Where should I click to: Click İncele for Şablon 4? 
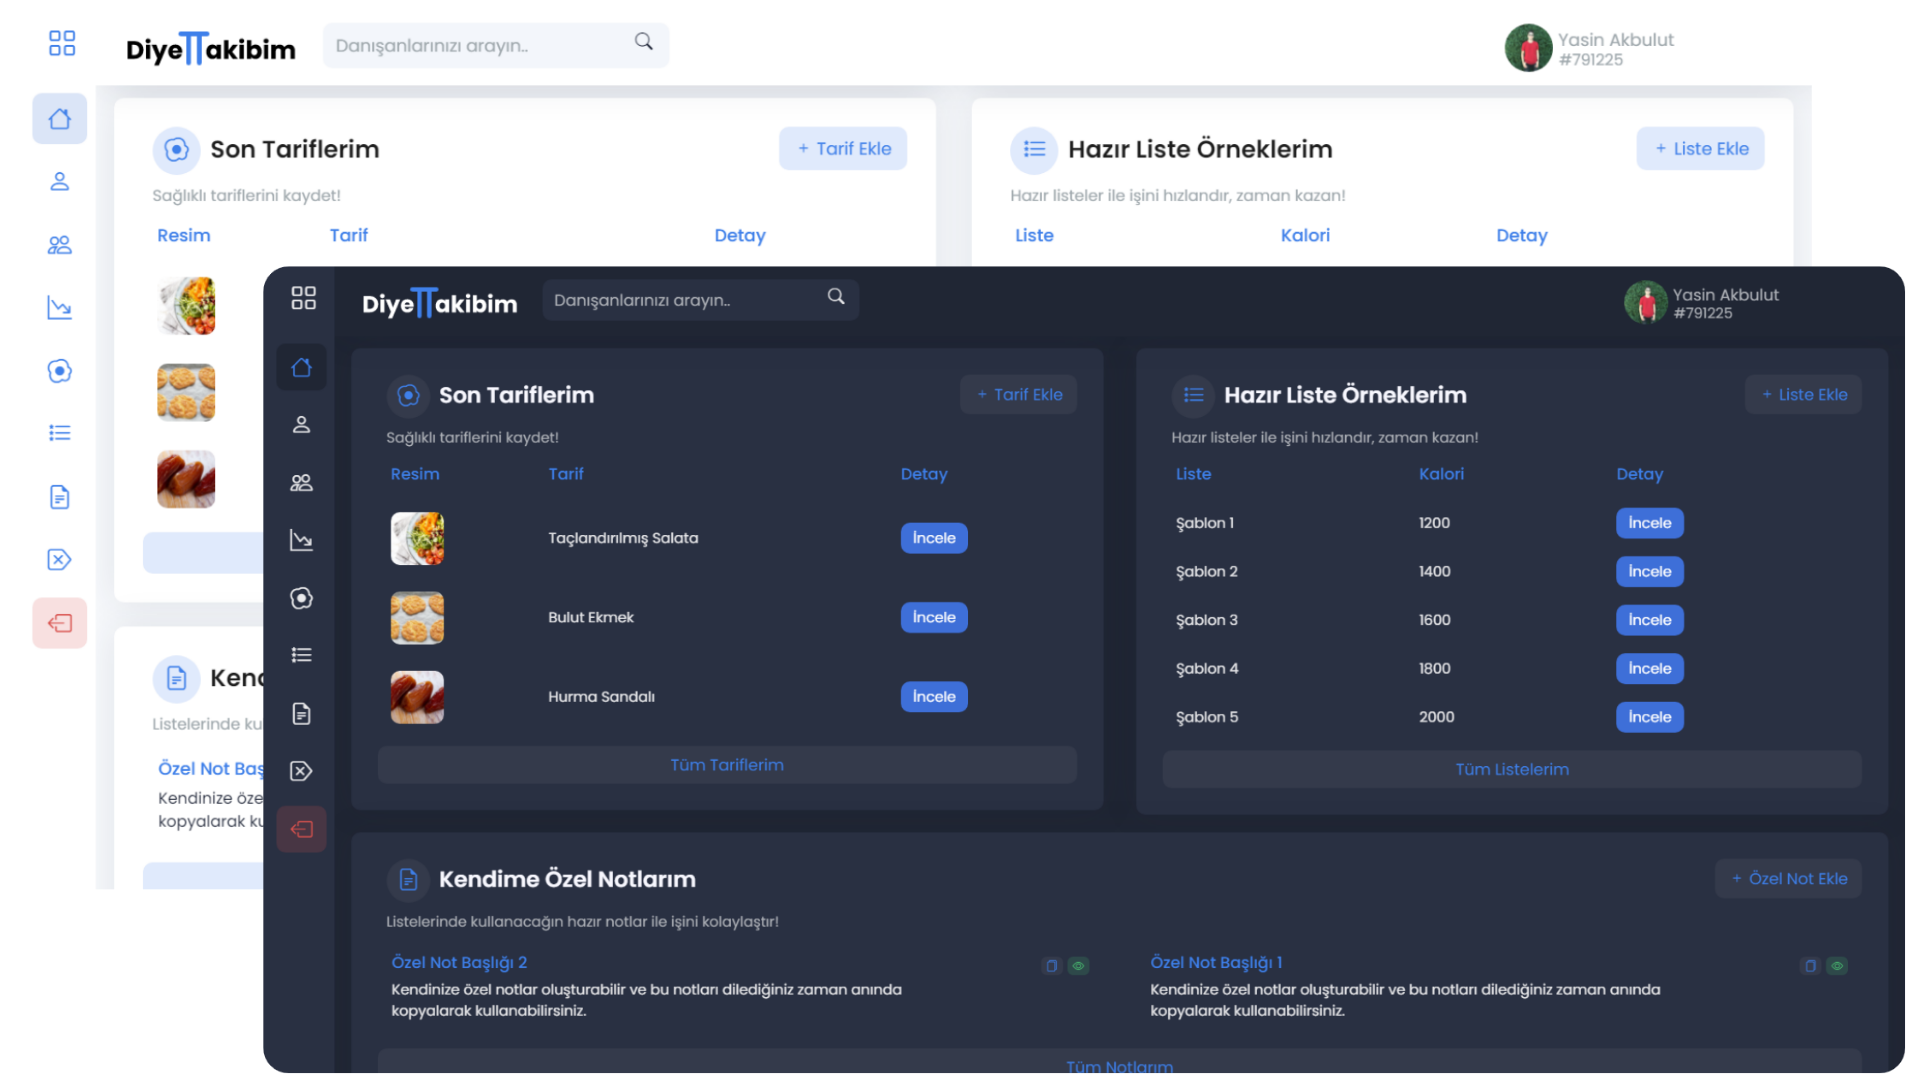point(1650,669)
